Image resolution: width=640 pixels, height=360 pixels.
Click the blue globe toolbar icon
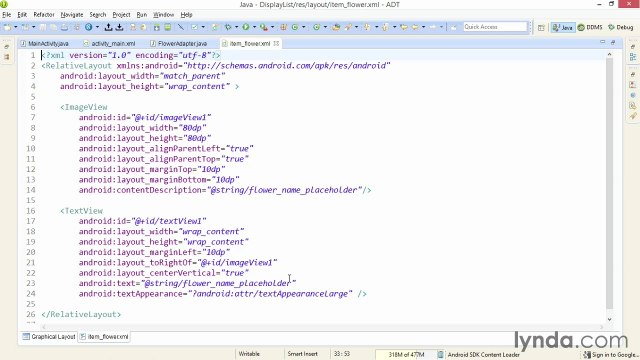(89, 27)
